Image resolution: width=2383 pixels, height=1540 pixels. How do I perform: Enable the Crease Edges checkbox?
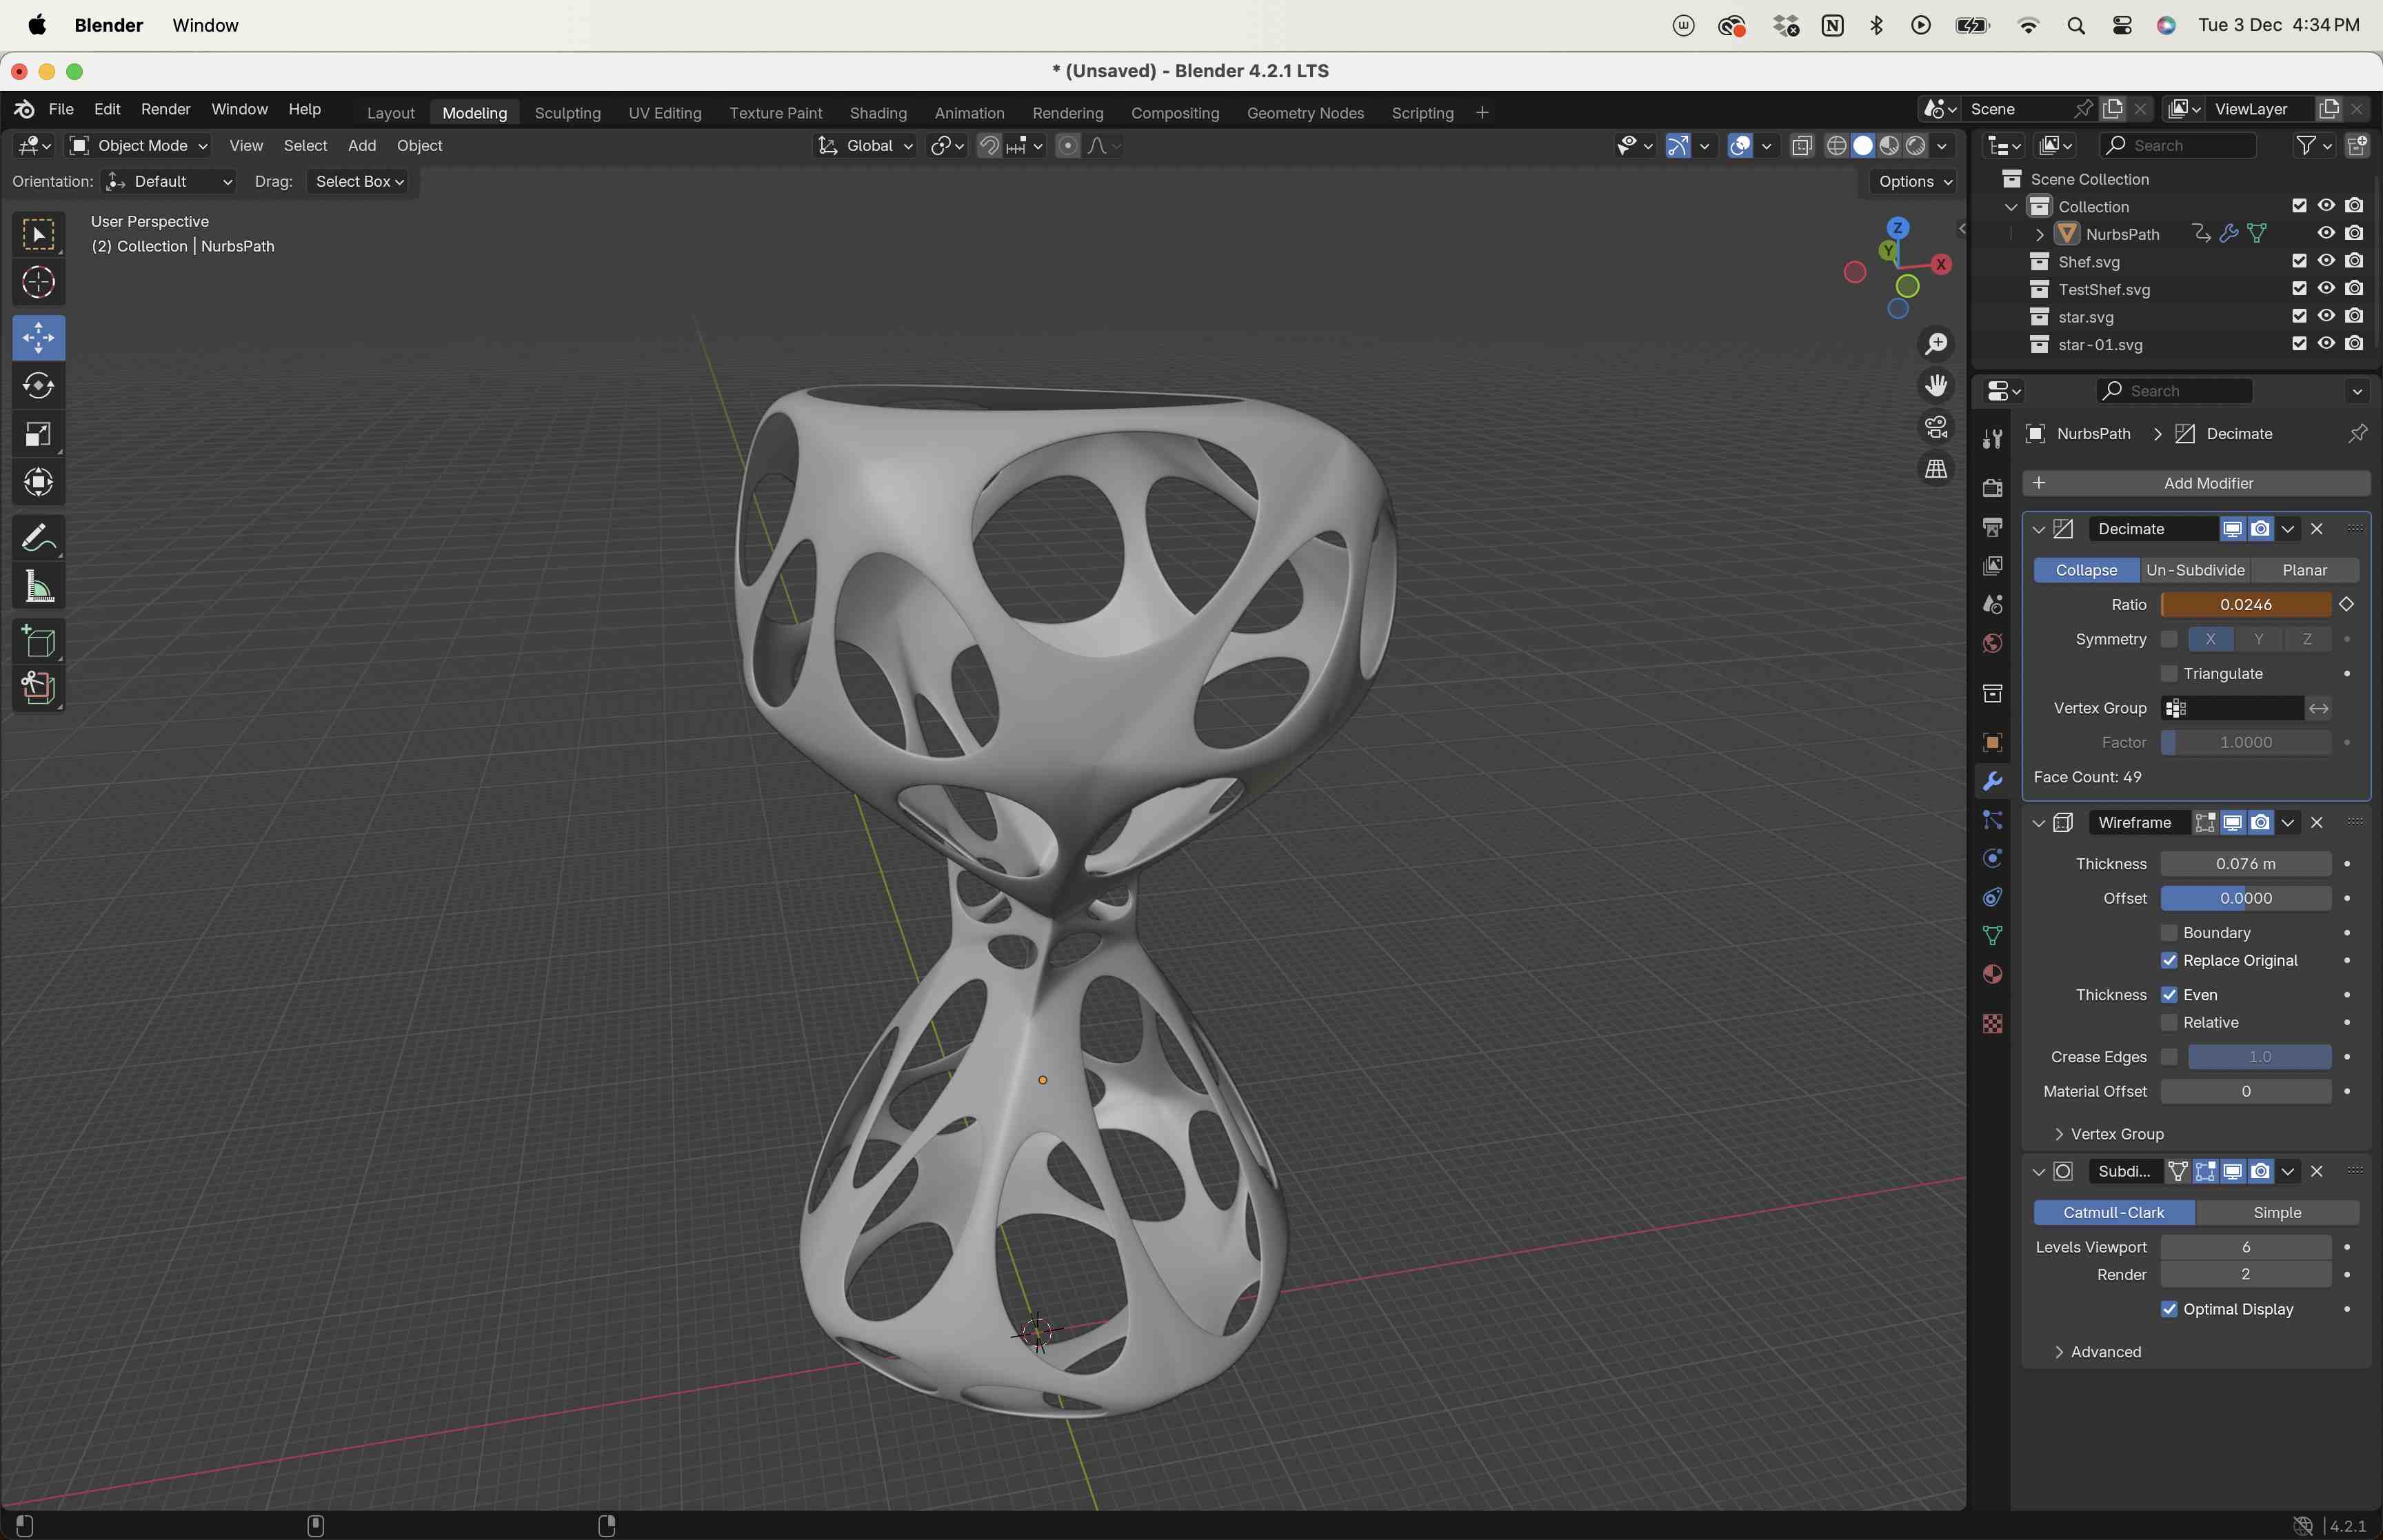pyautogui.click(x=2168, y=1057)
